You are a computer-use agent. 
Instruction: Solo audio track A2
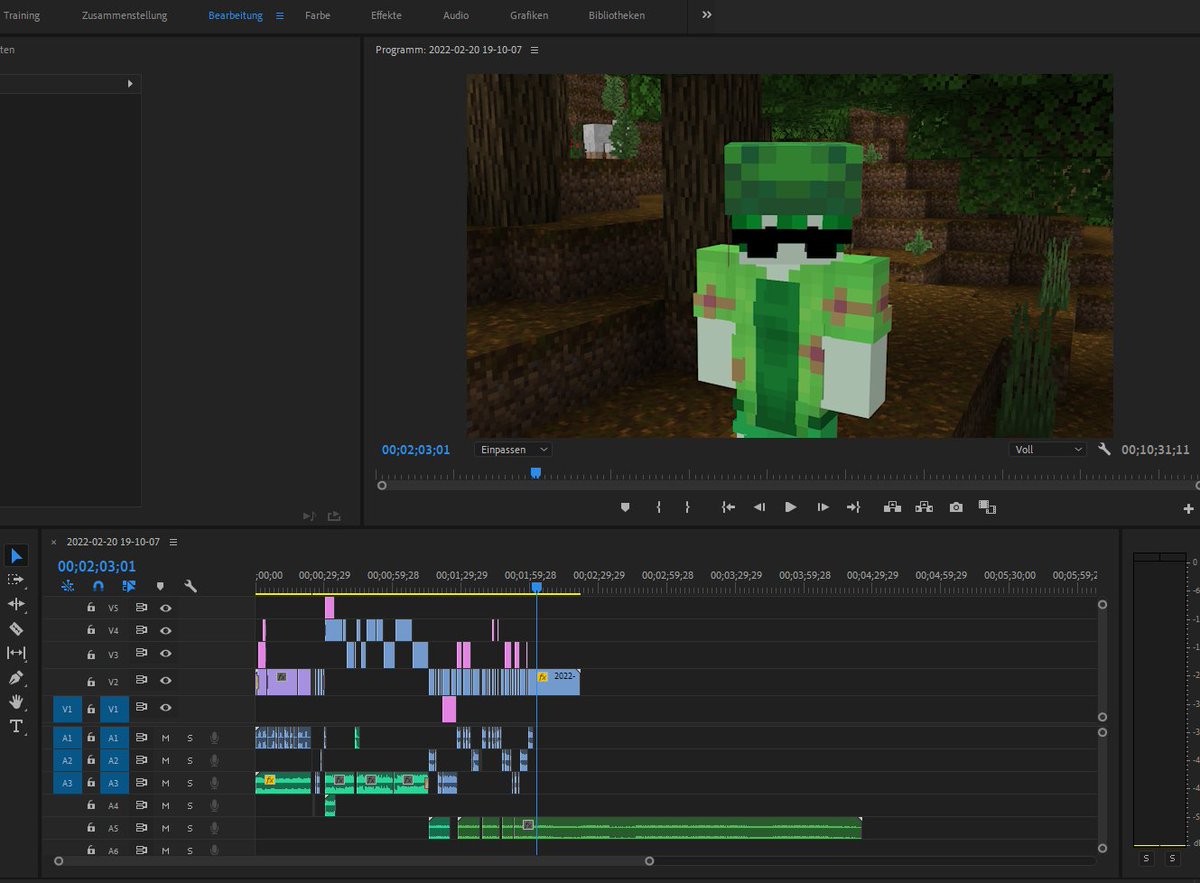[x=190, y=760]
